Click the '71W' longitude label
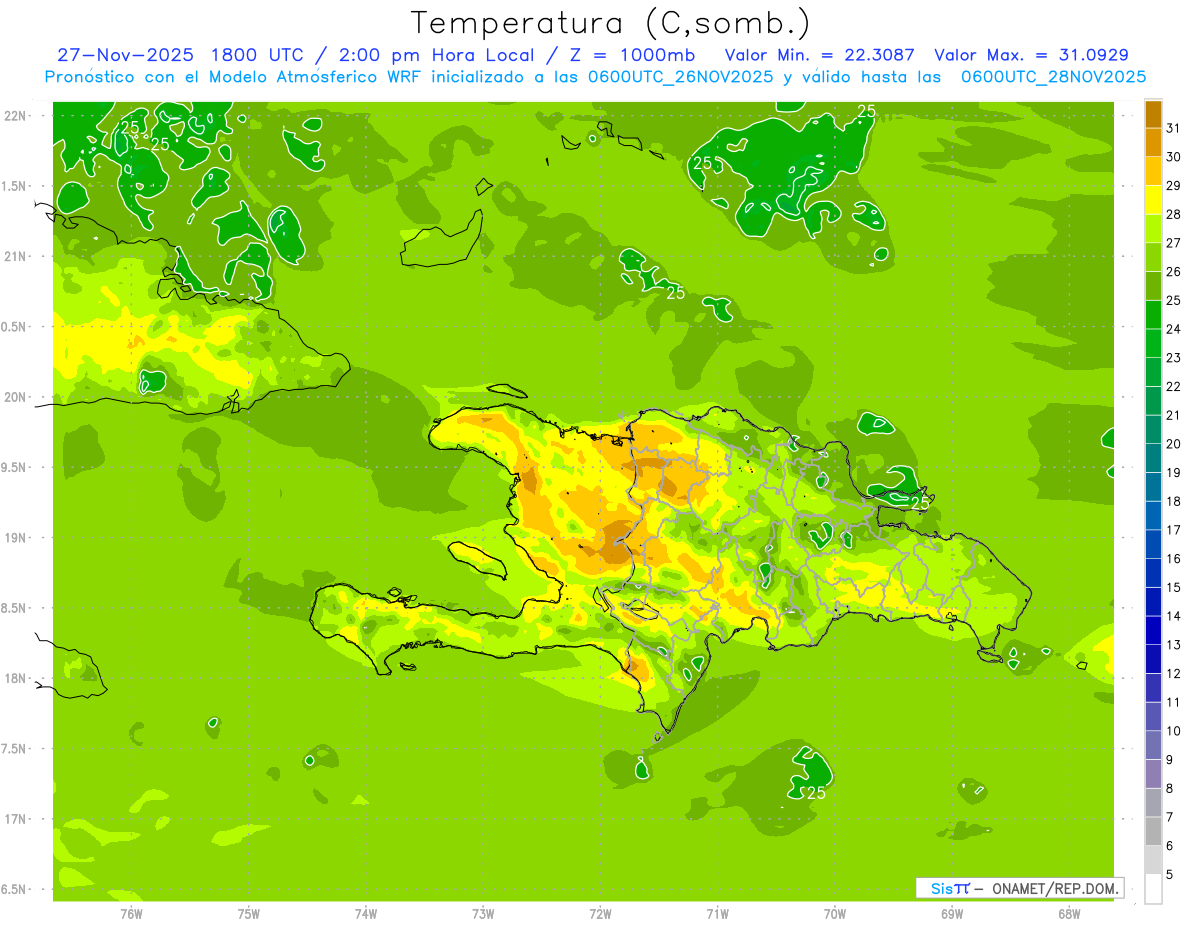The width and height of the screenshot is (1200, 927). pos(717,913)
